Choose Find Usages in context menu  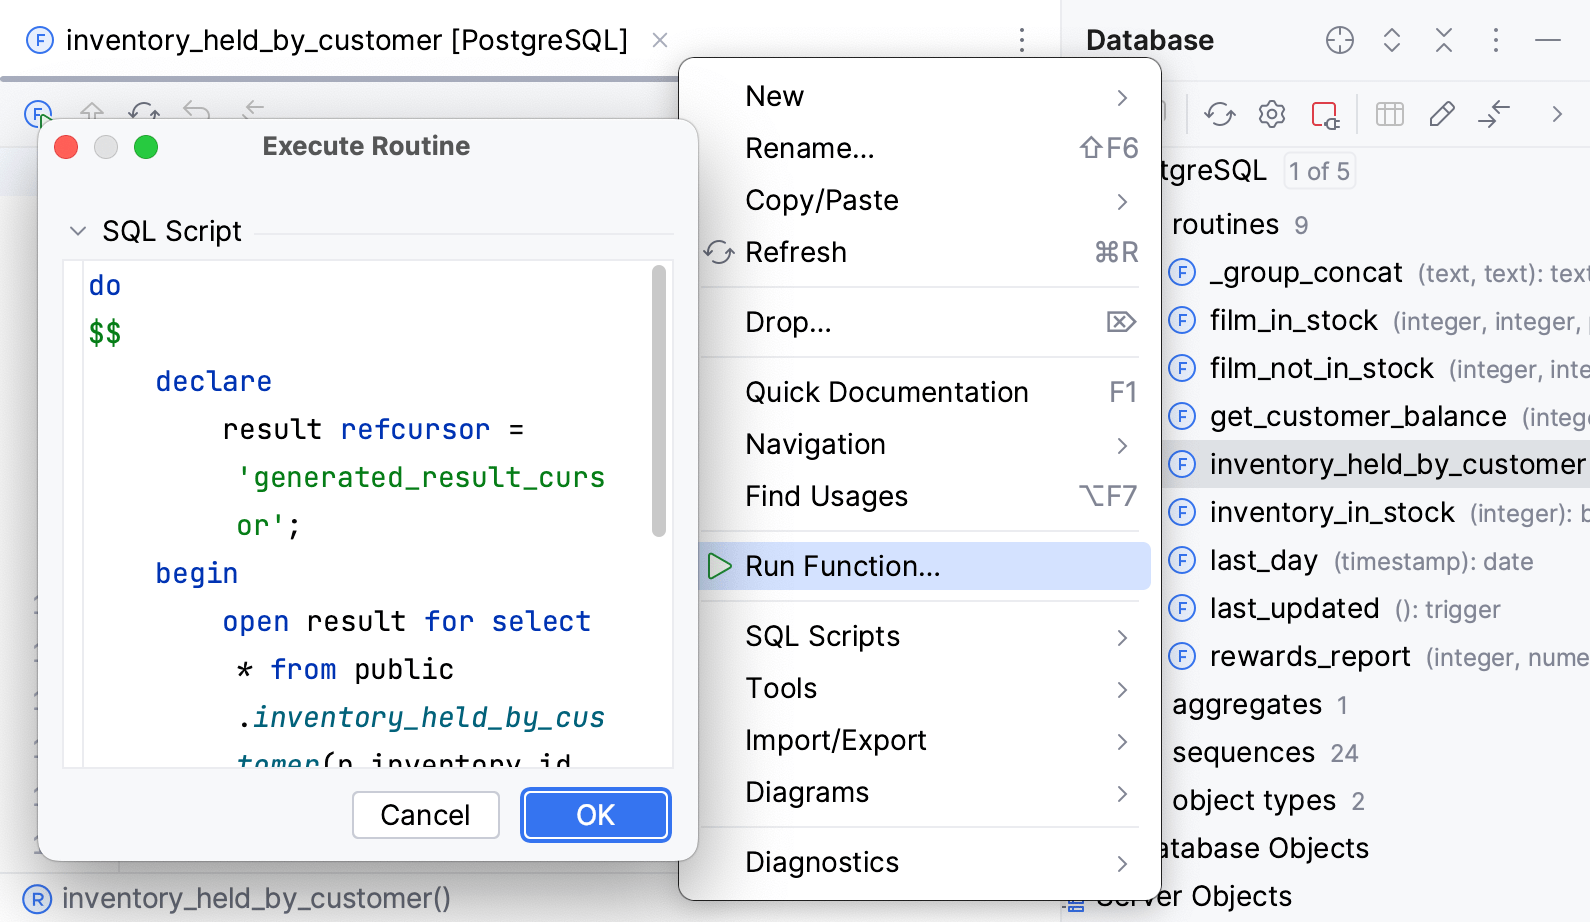click(826, 496)
